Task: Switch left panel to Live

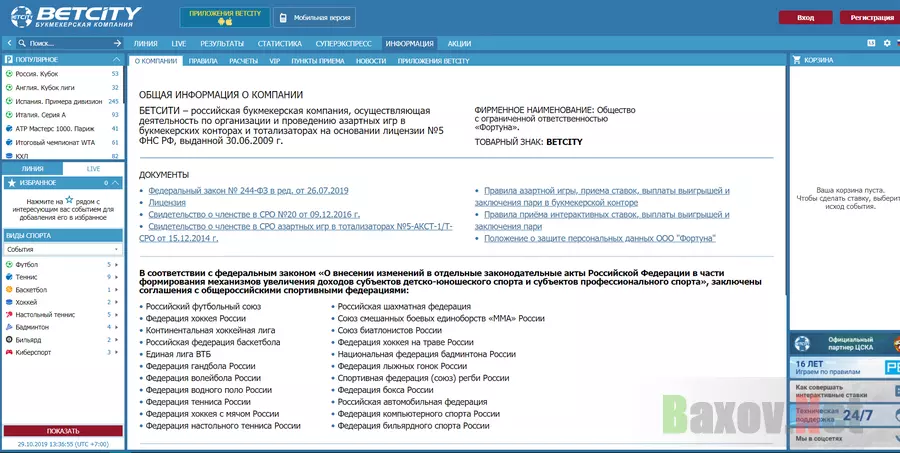Action: [x=93, y=169]
